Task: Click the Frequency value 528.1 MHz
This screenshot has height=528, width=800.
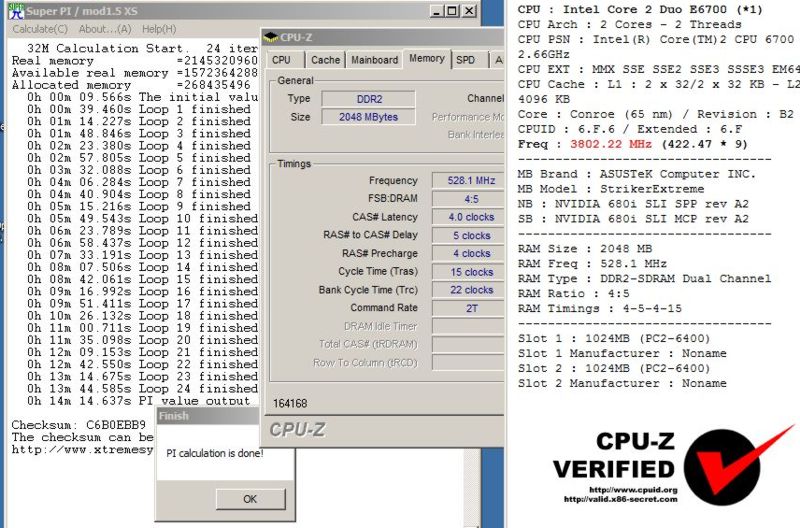Action: click(468, 181)
